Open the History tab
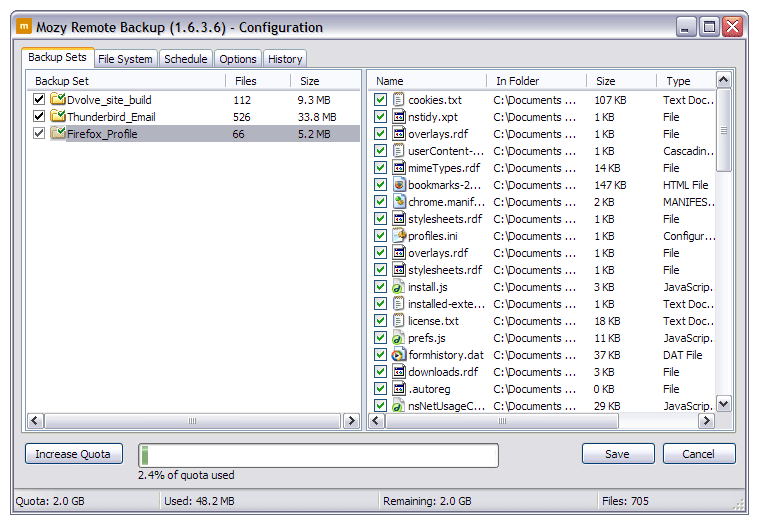This screenshot has width=759, height=525. tap(285, 59)
